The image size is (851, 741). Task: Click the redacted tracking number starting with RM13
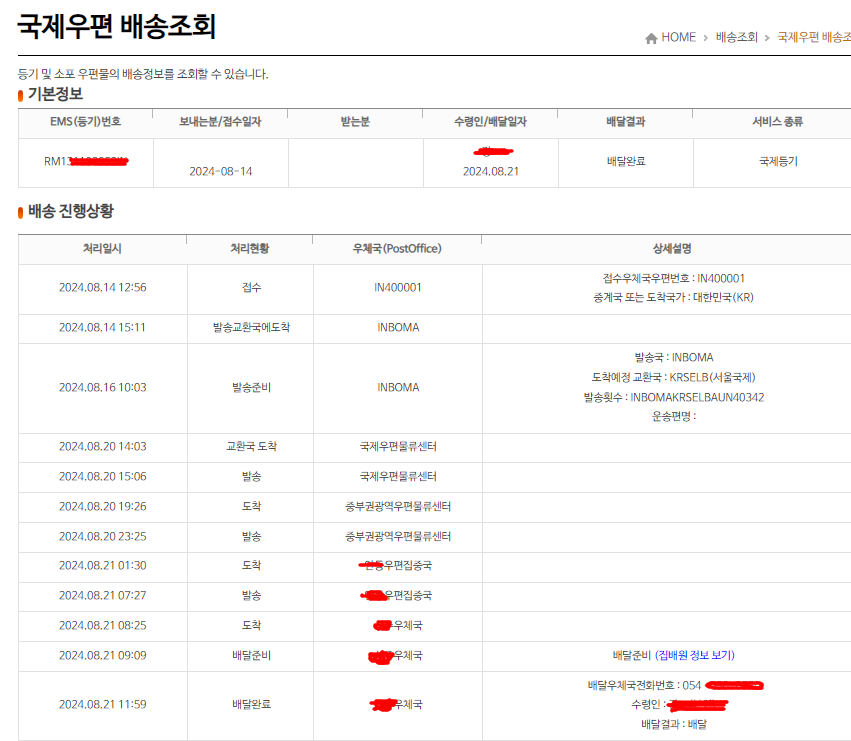[x=86, y=160]
